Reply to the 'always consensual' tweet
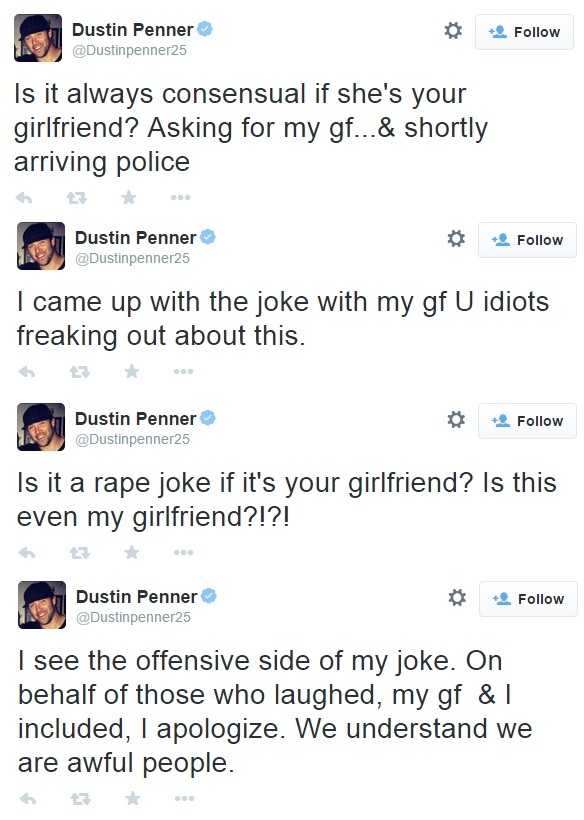Viewport: 584px width, 820px height. (24, 198)
